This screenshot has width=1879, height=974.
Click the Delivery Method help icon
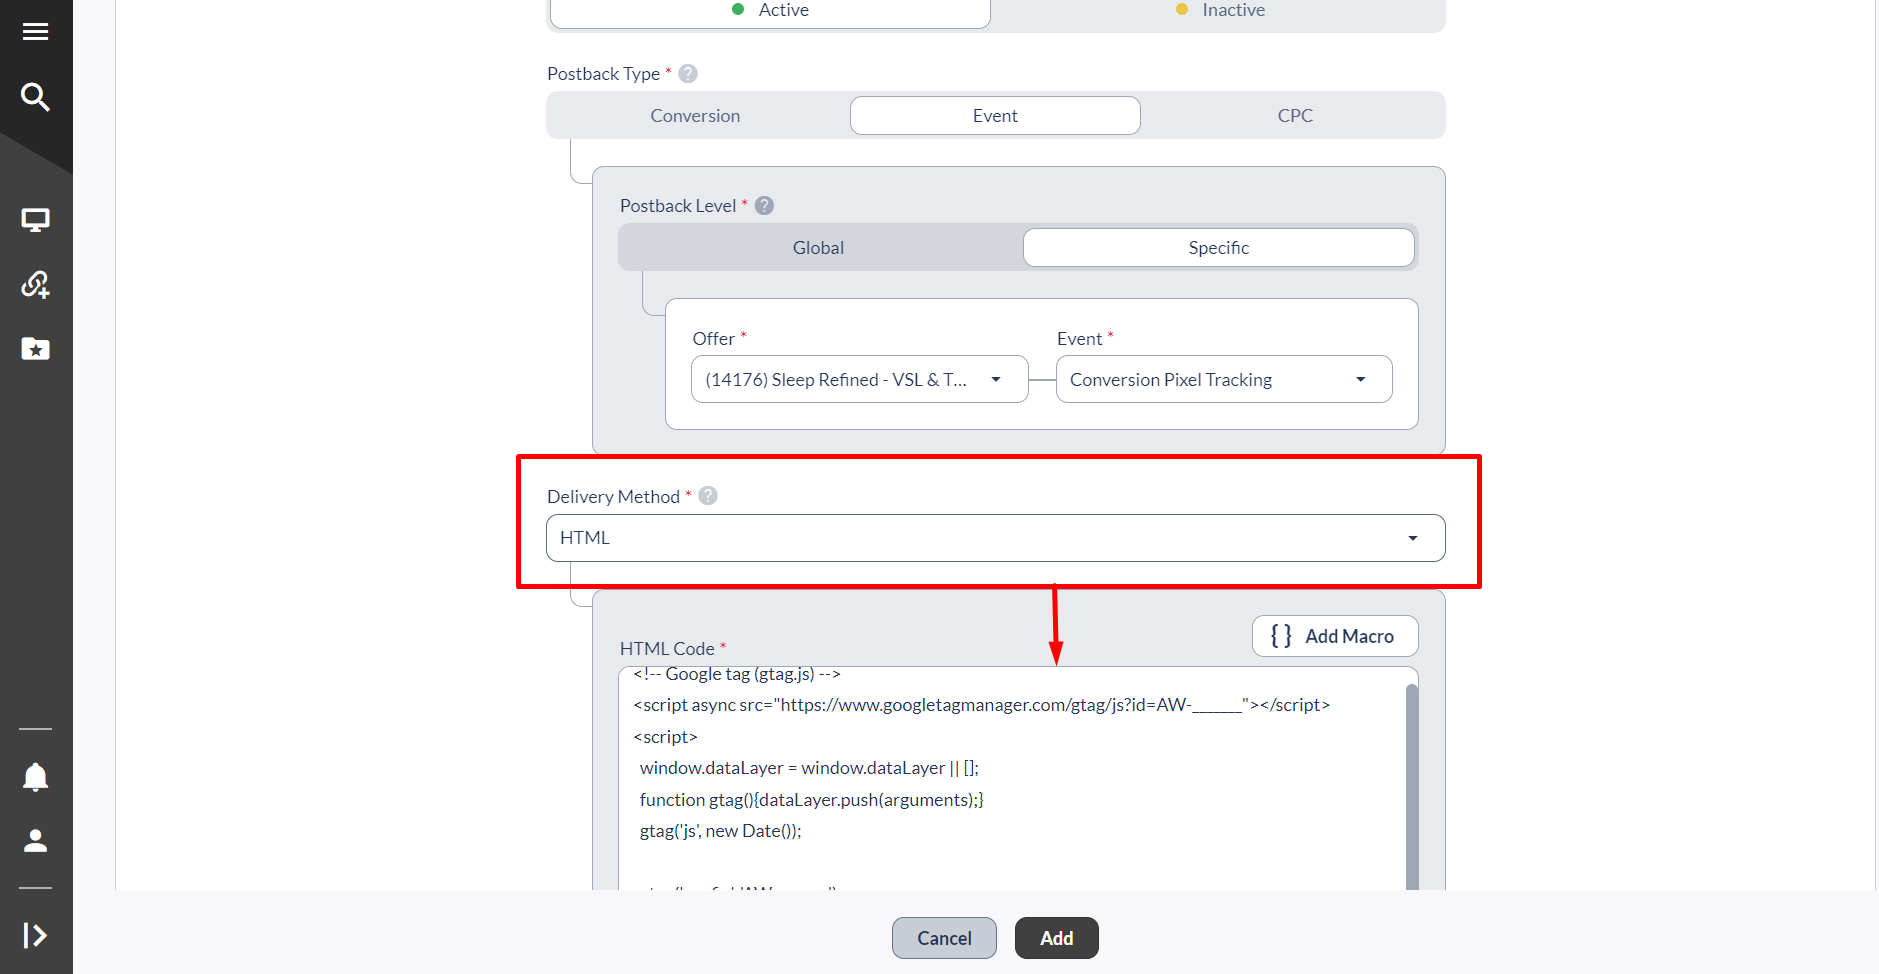708,496
